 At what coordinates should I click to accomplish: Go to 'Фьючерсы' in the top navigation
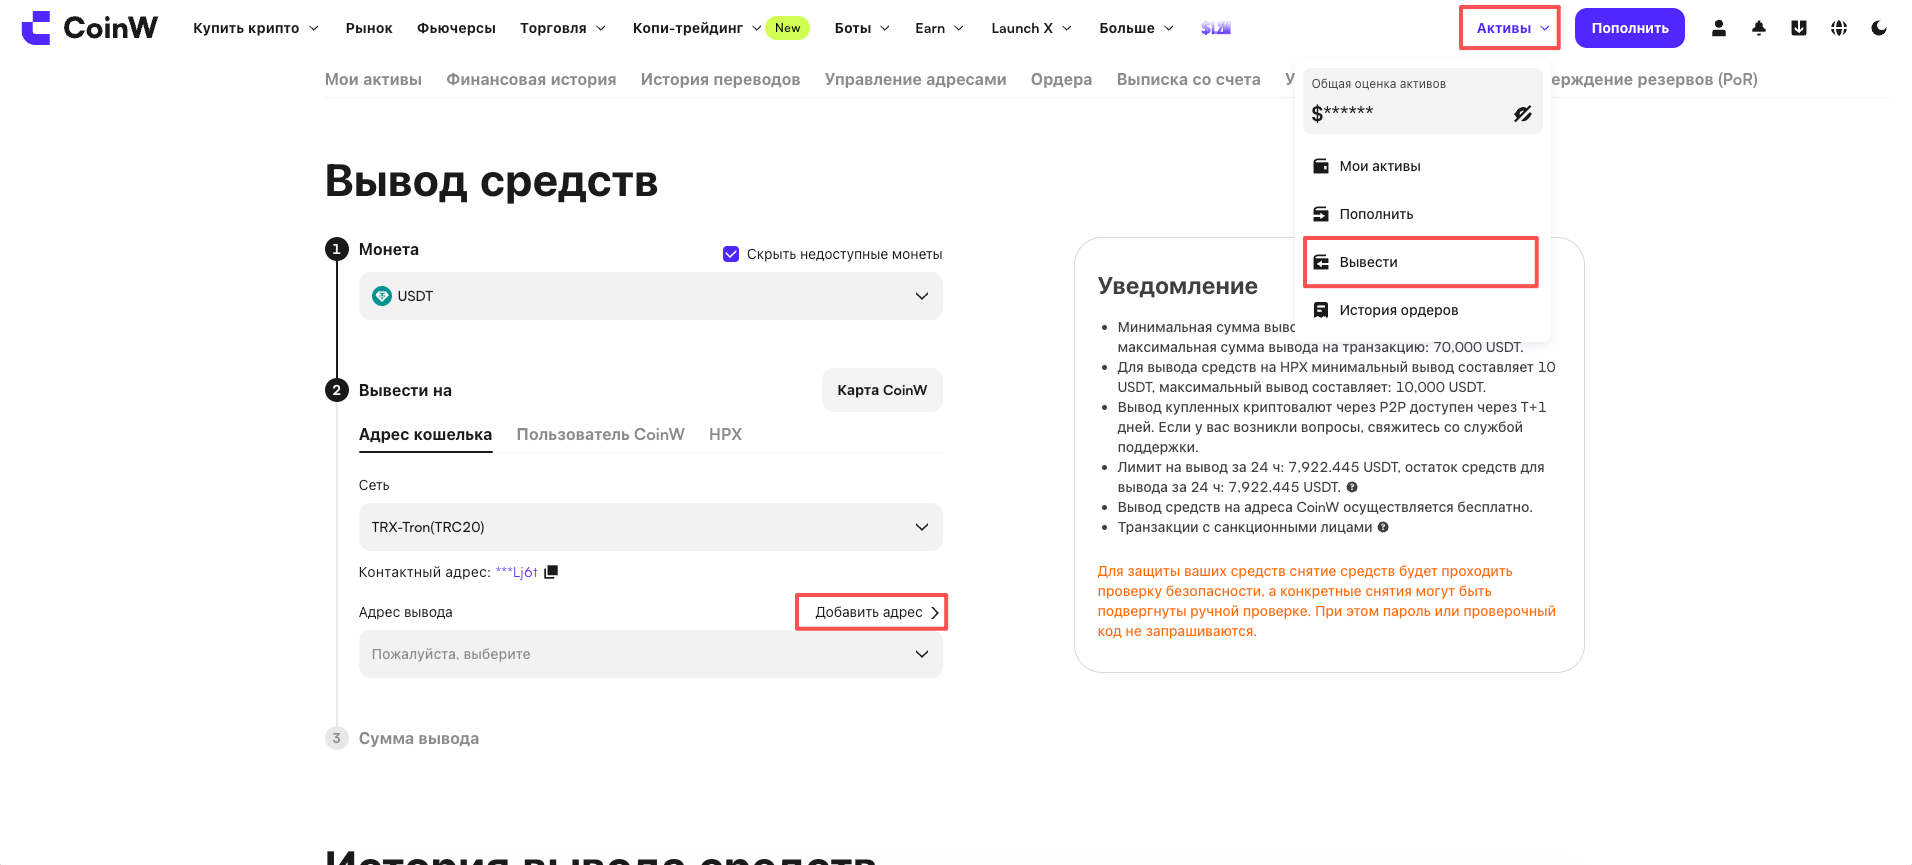tap(456, 28)
